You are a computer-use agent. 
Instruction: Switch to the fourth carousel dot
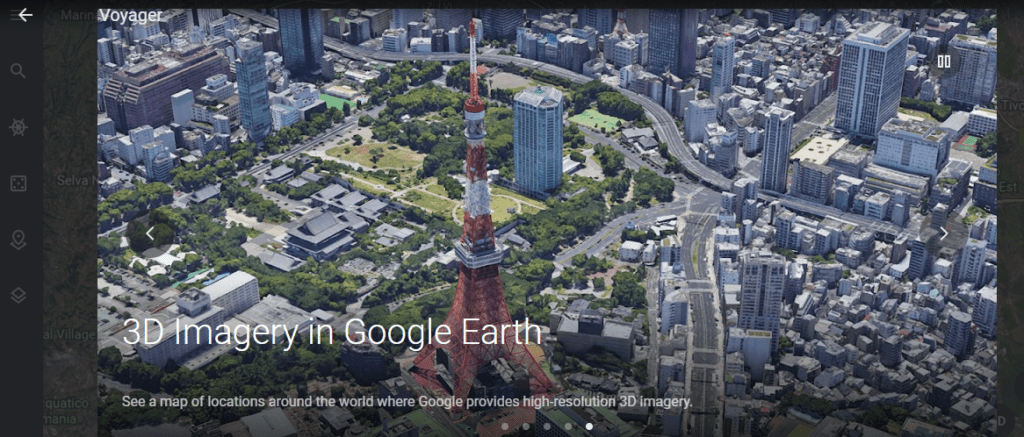(567, 426)
